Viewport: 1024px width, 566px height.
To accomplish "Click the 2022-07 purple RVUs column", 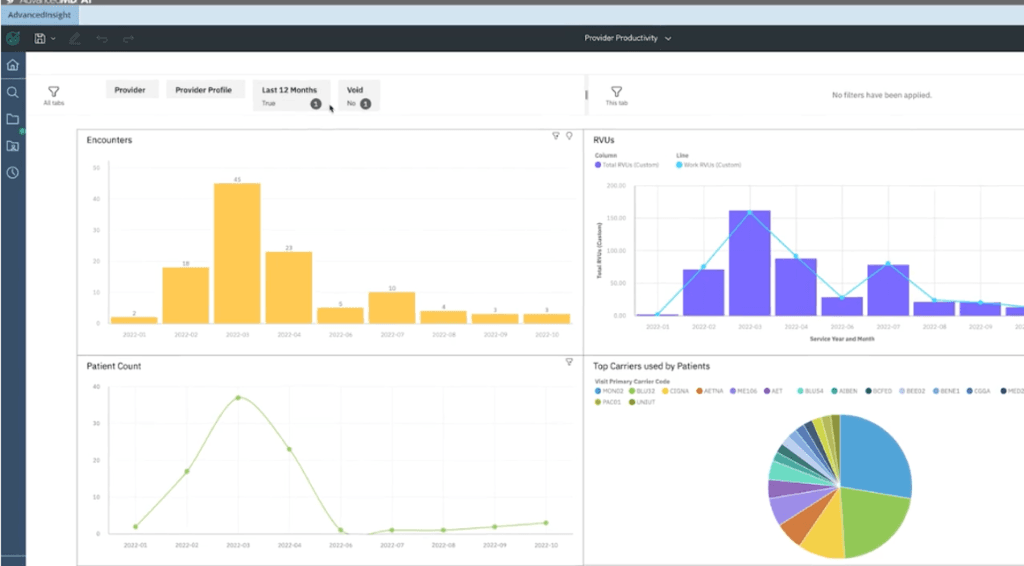I will click(888, 291).
